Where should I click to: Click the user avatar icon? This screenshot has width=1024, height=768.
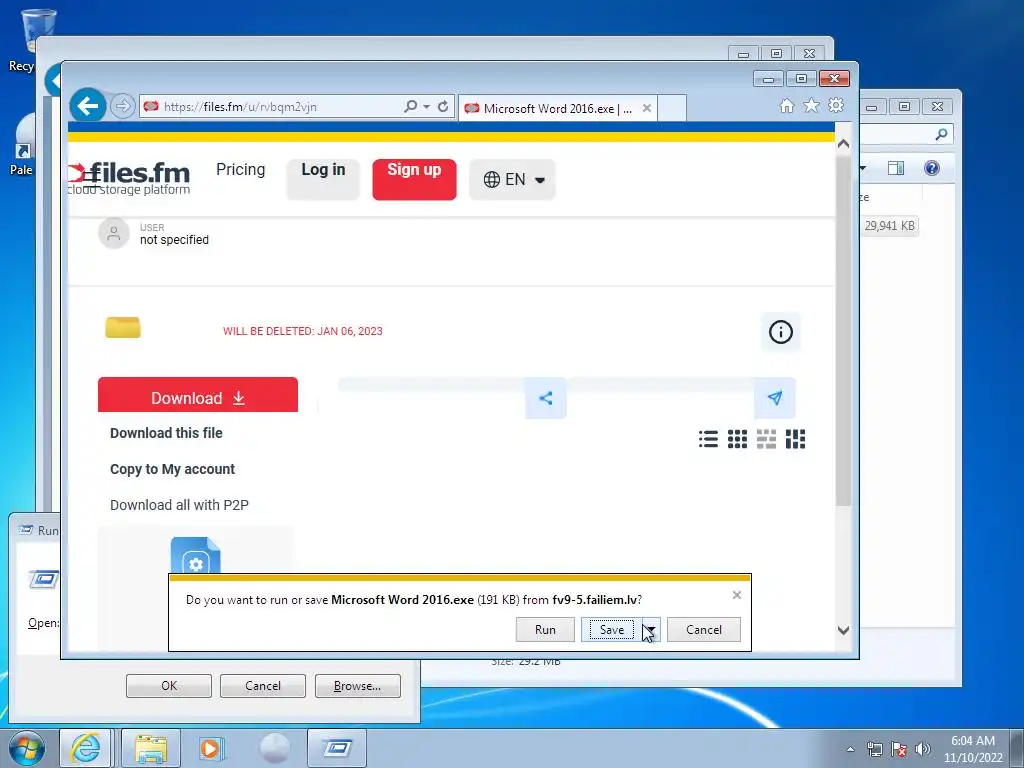point(114,233)
